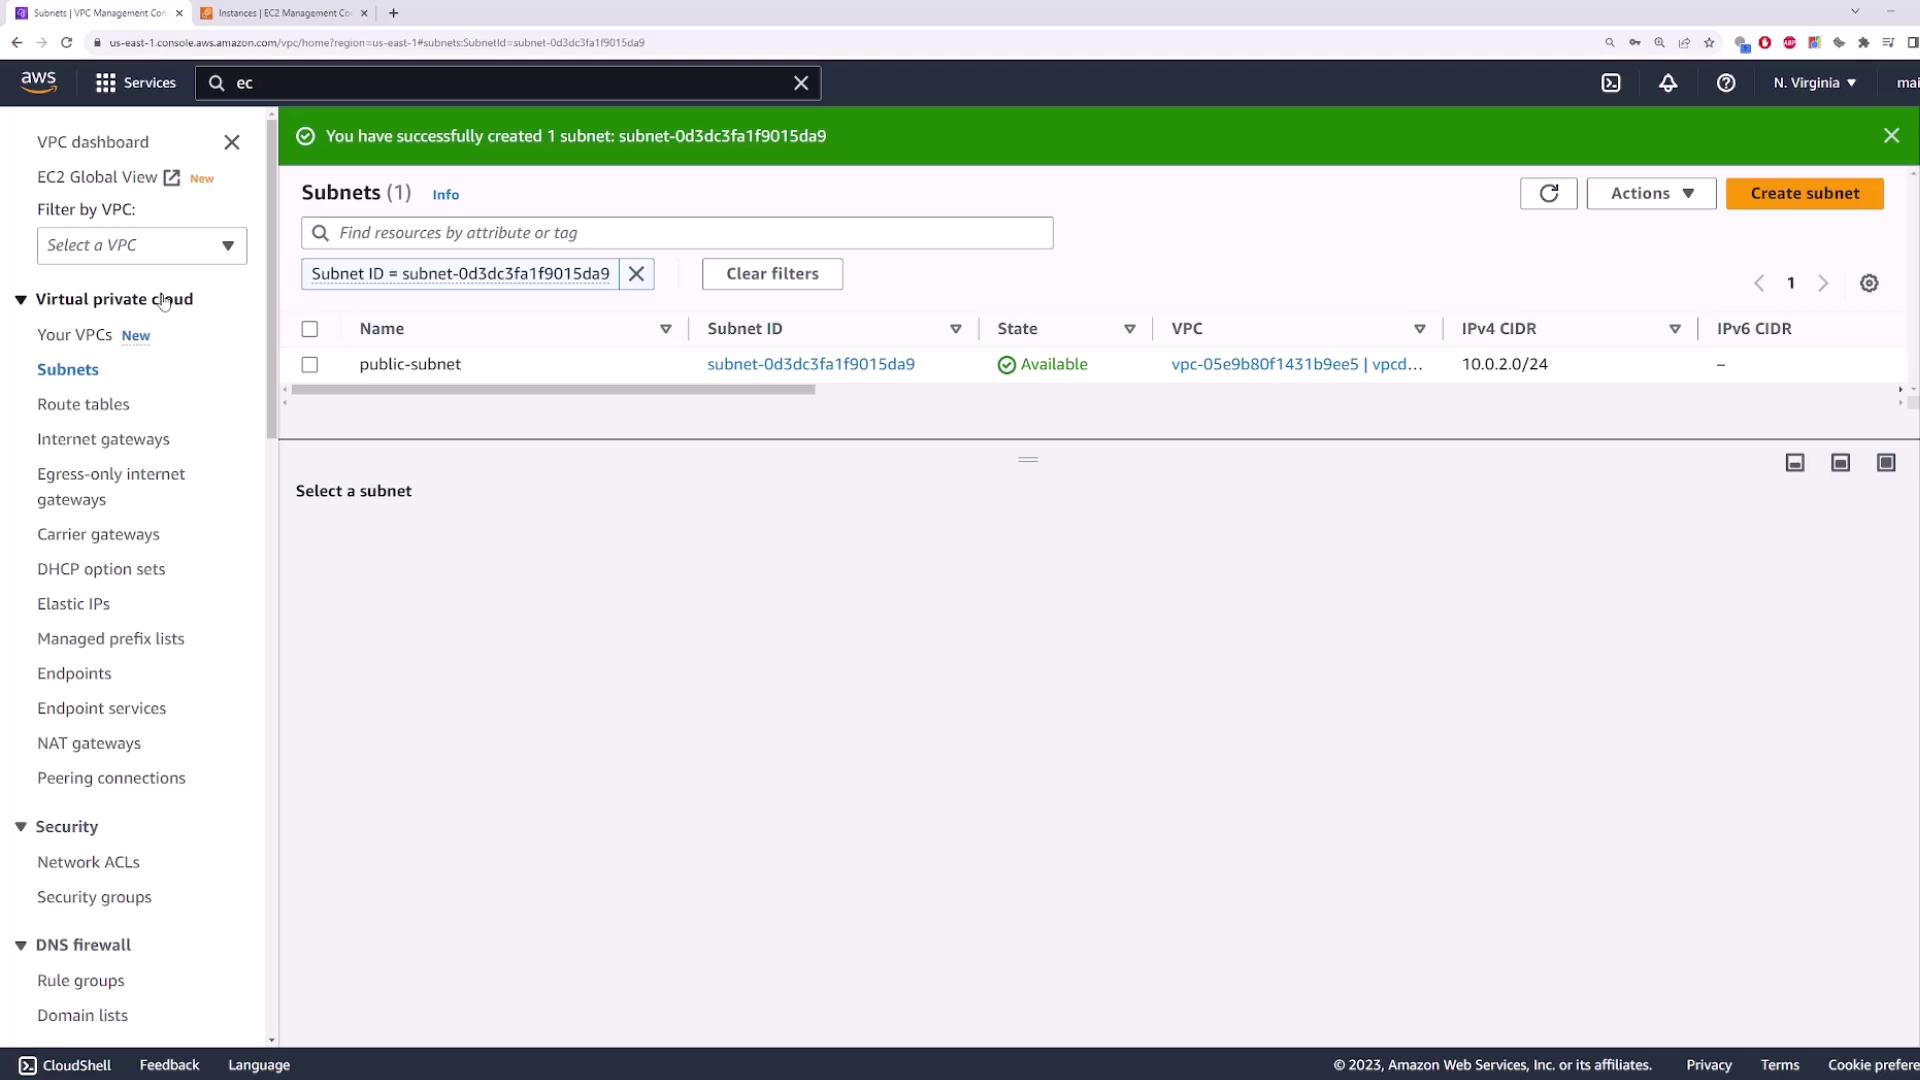Open the subnet-0d3dc3fa1f9015da9 link

pyautogui.click(x=810, y=364)
